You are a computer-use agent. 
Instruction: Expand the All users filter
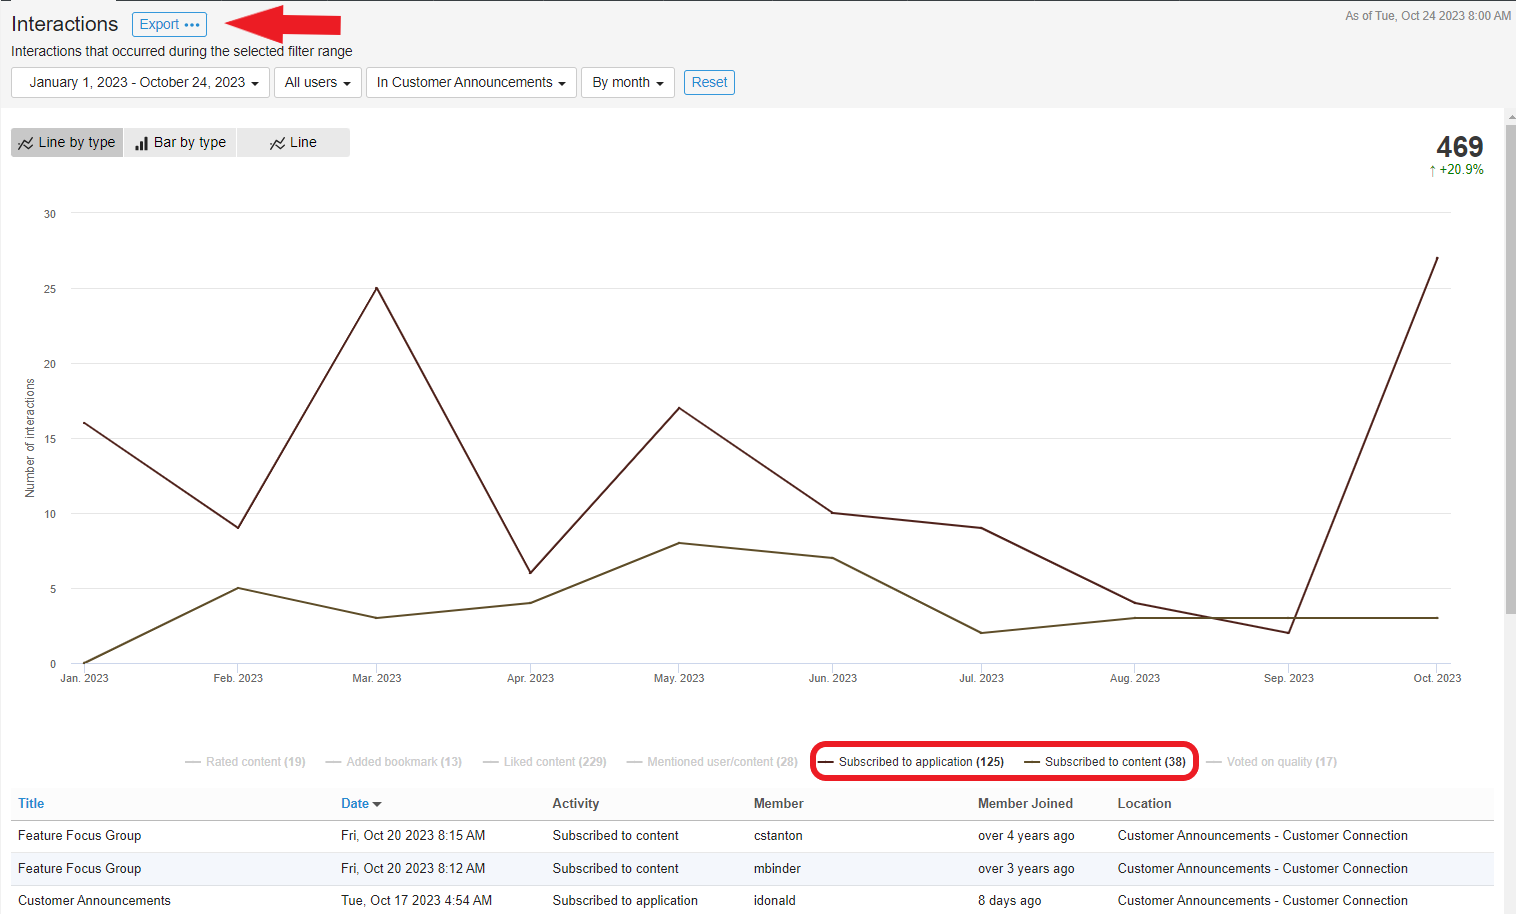click(x=317, y=82)
